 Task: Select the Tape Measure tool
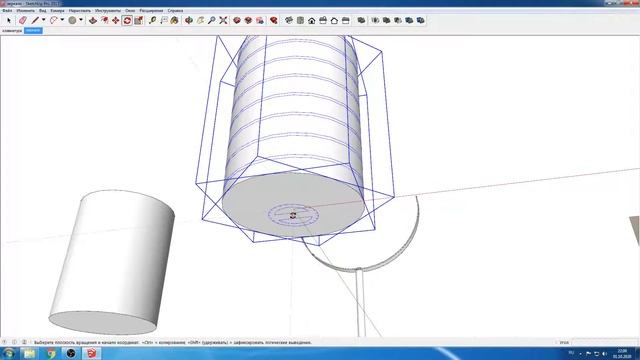(153, 20)
